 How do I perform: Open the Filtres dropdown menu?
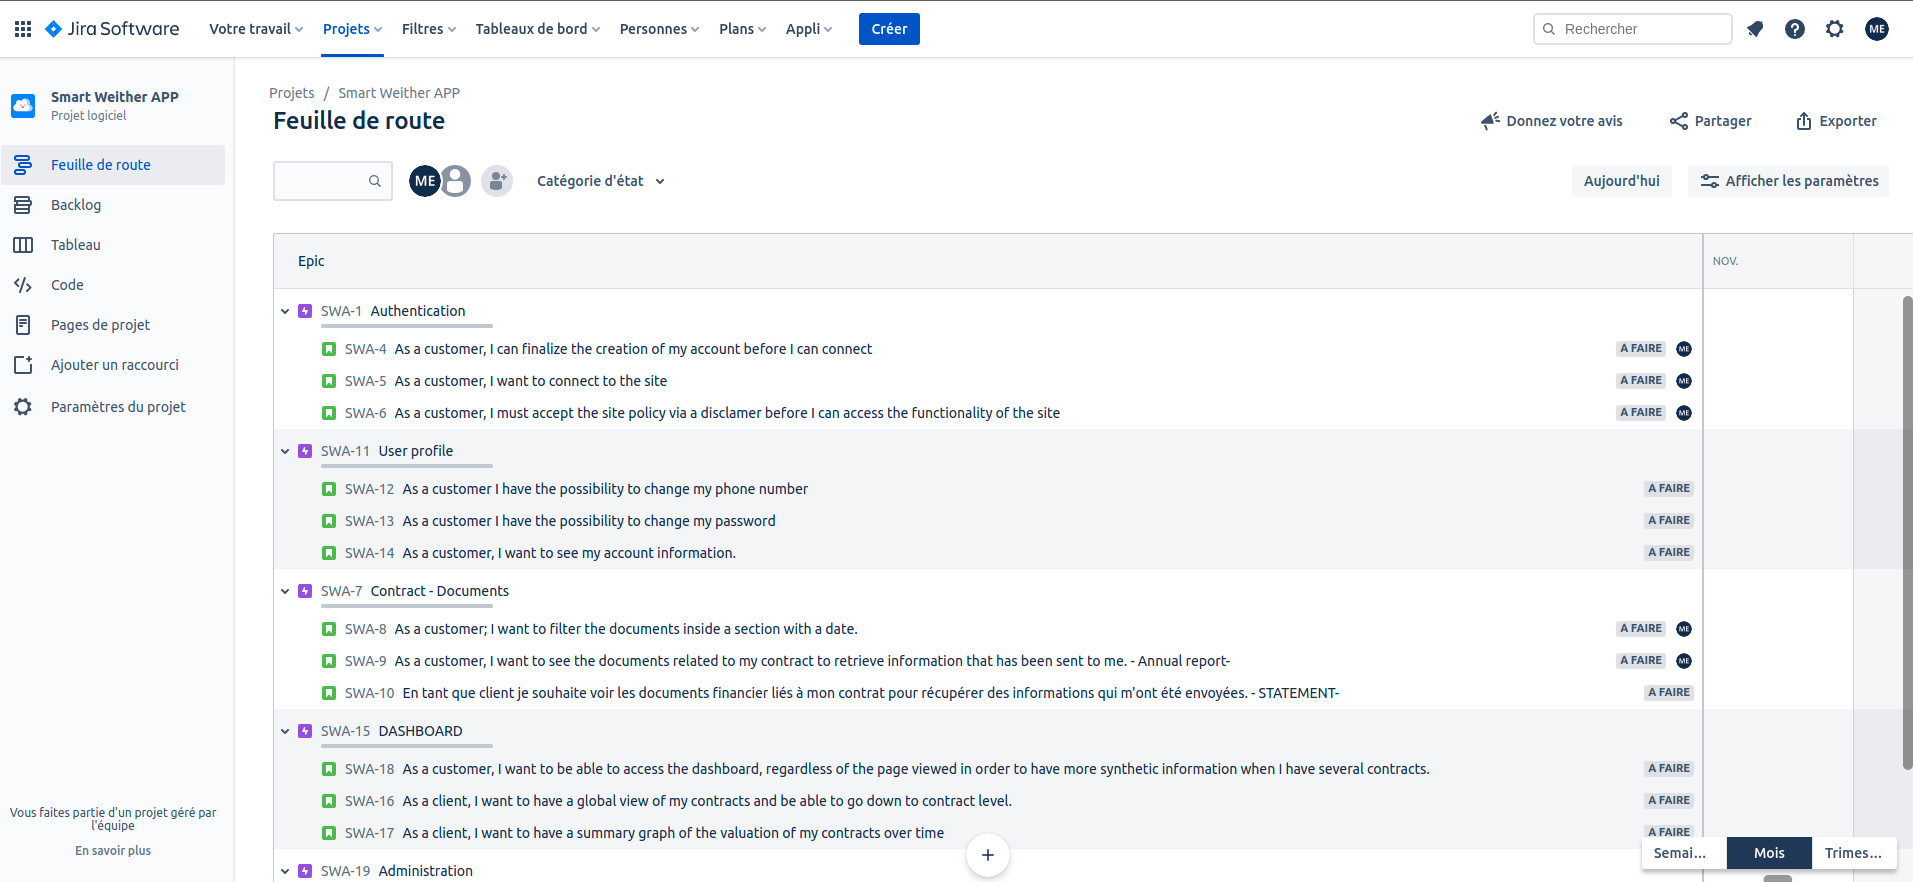[429, 29]
